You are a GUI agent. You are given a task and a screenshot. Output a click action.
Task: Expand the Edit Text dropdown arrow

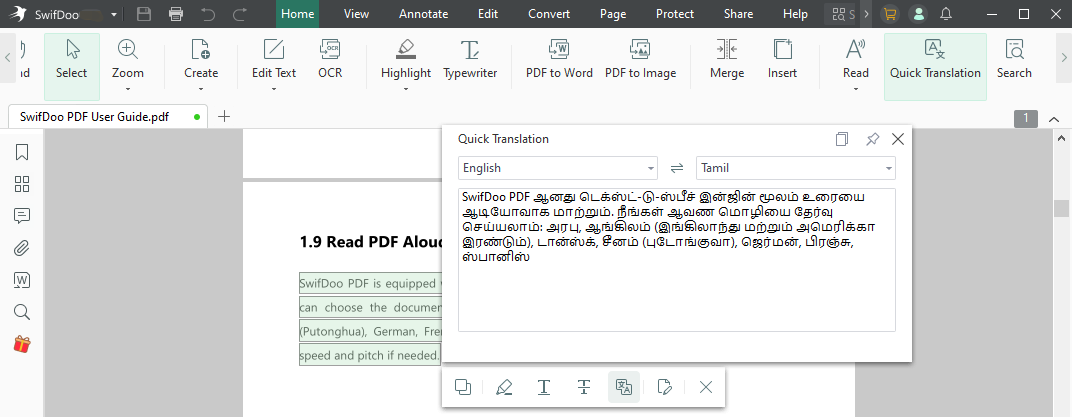pos(273,89)
